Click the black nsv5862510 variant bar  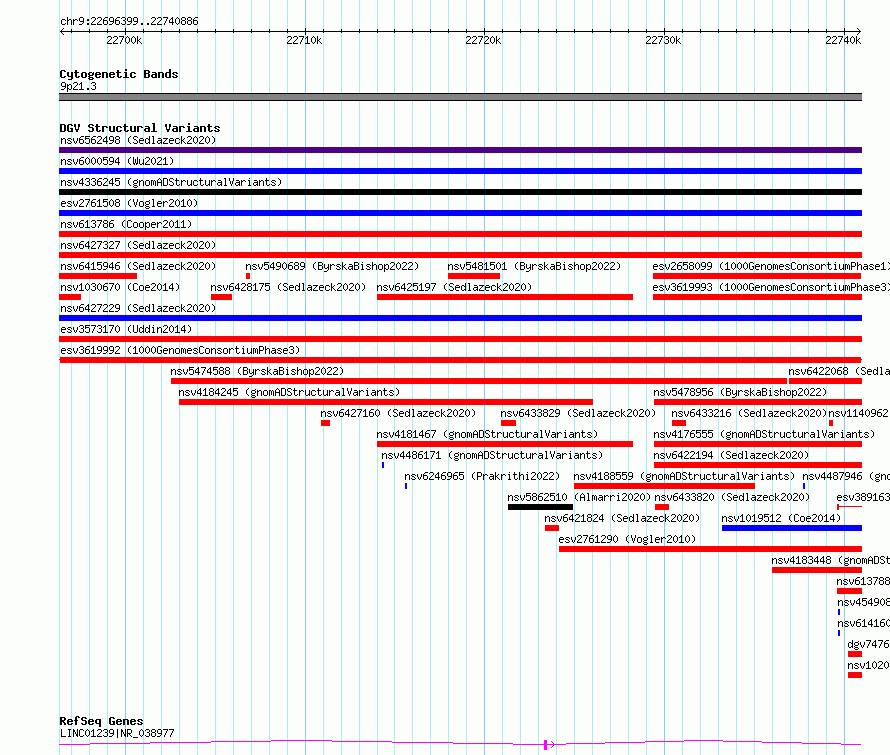(x=540, y=507)
